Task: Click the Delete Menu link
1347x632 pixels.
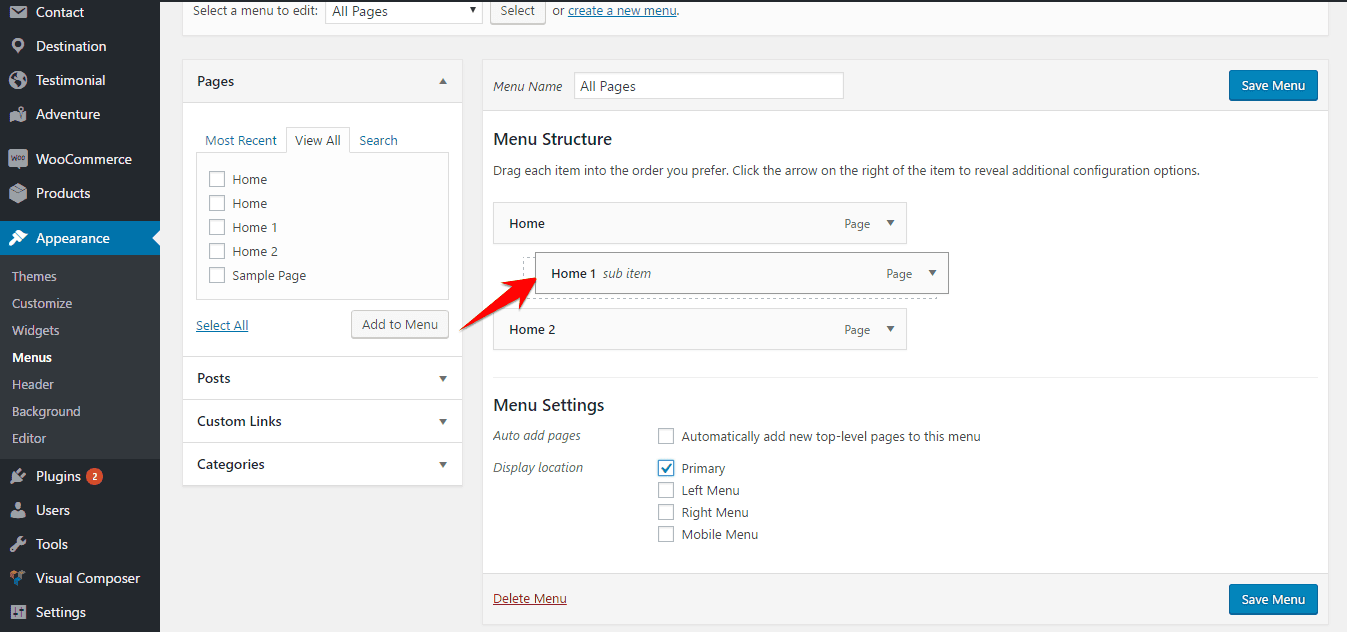Action: [x=529, y=598]
